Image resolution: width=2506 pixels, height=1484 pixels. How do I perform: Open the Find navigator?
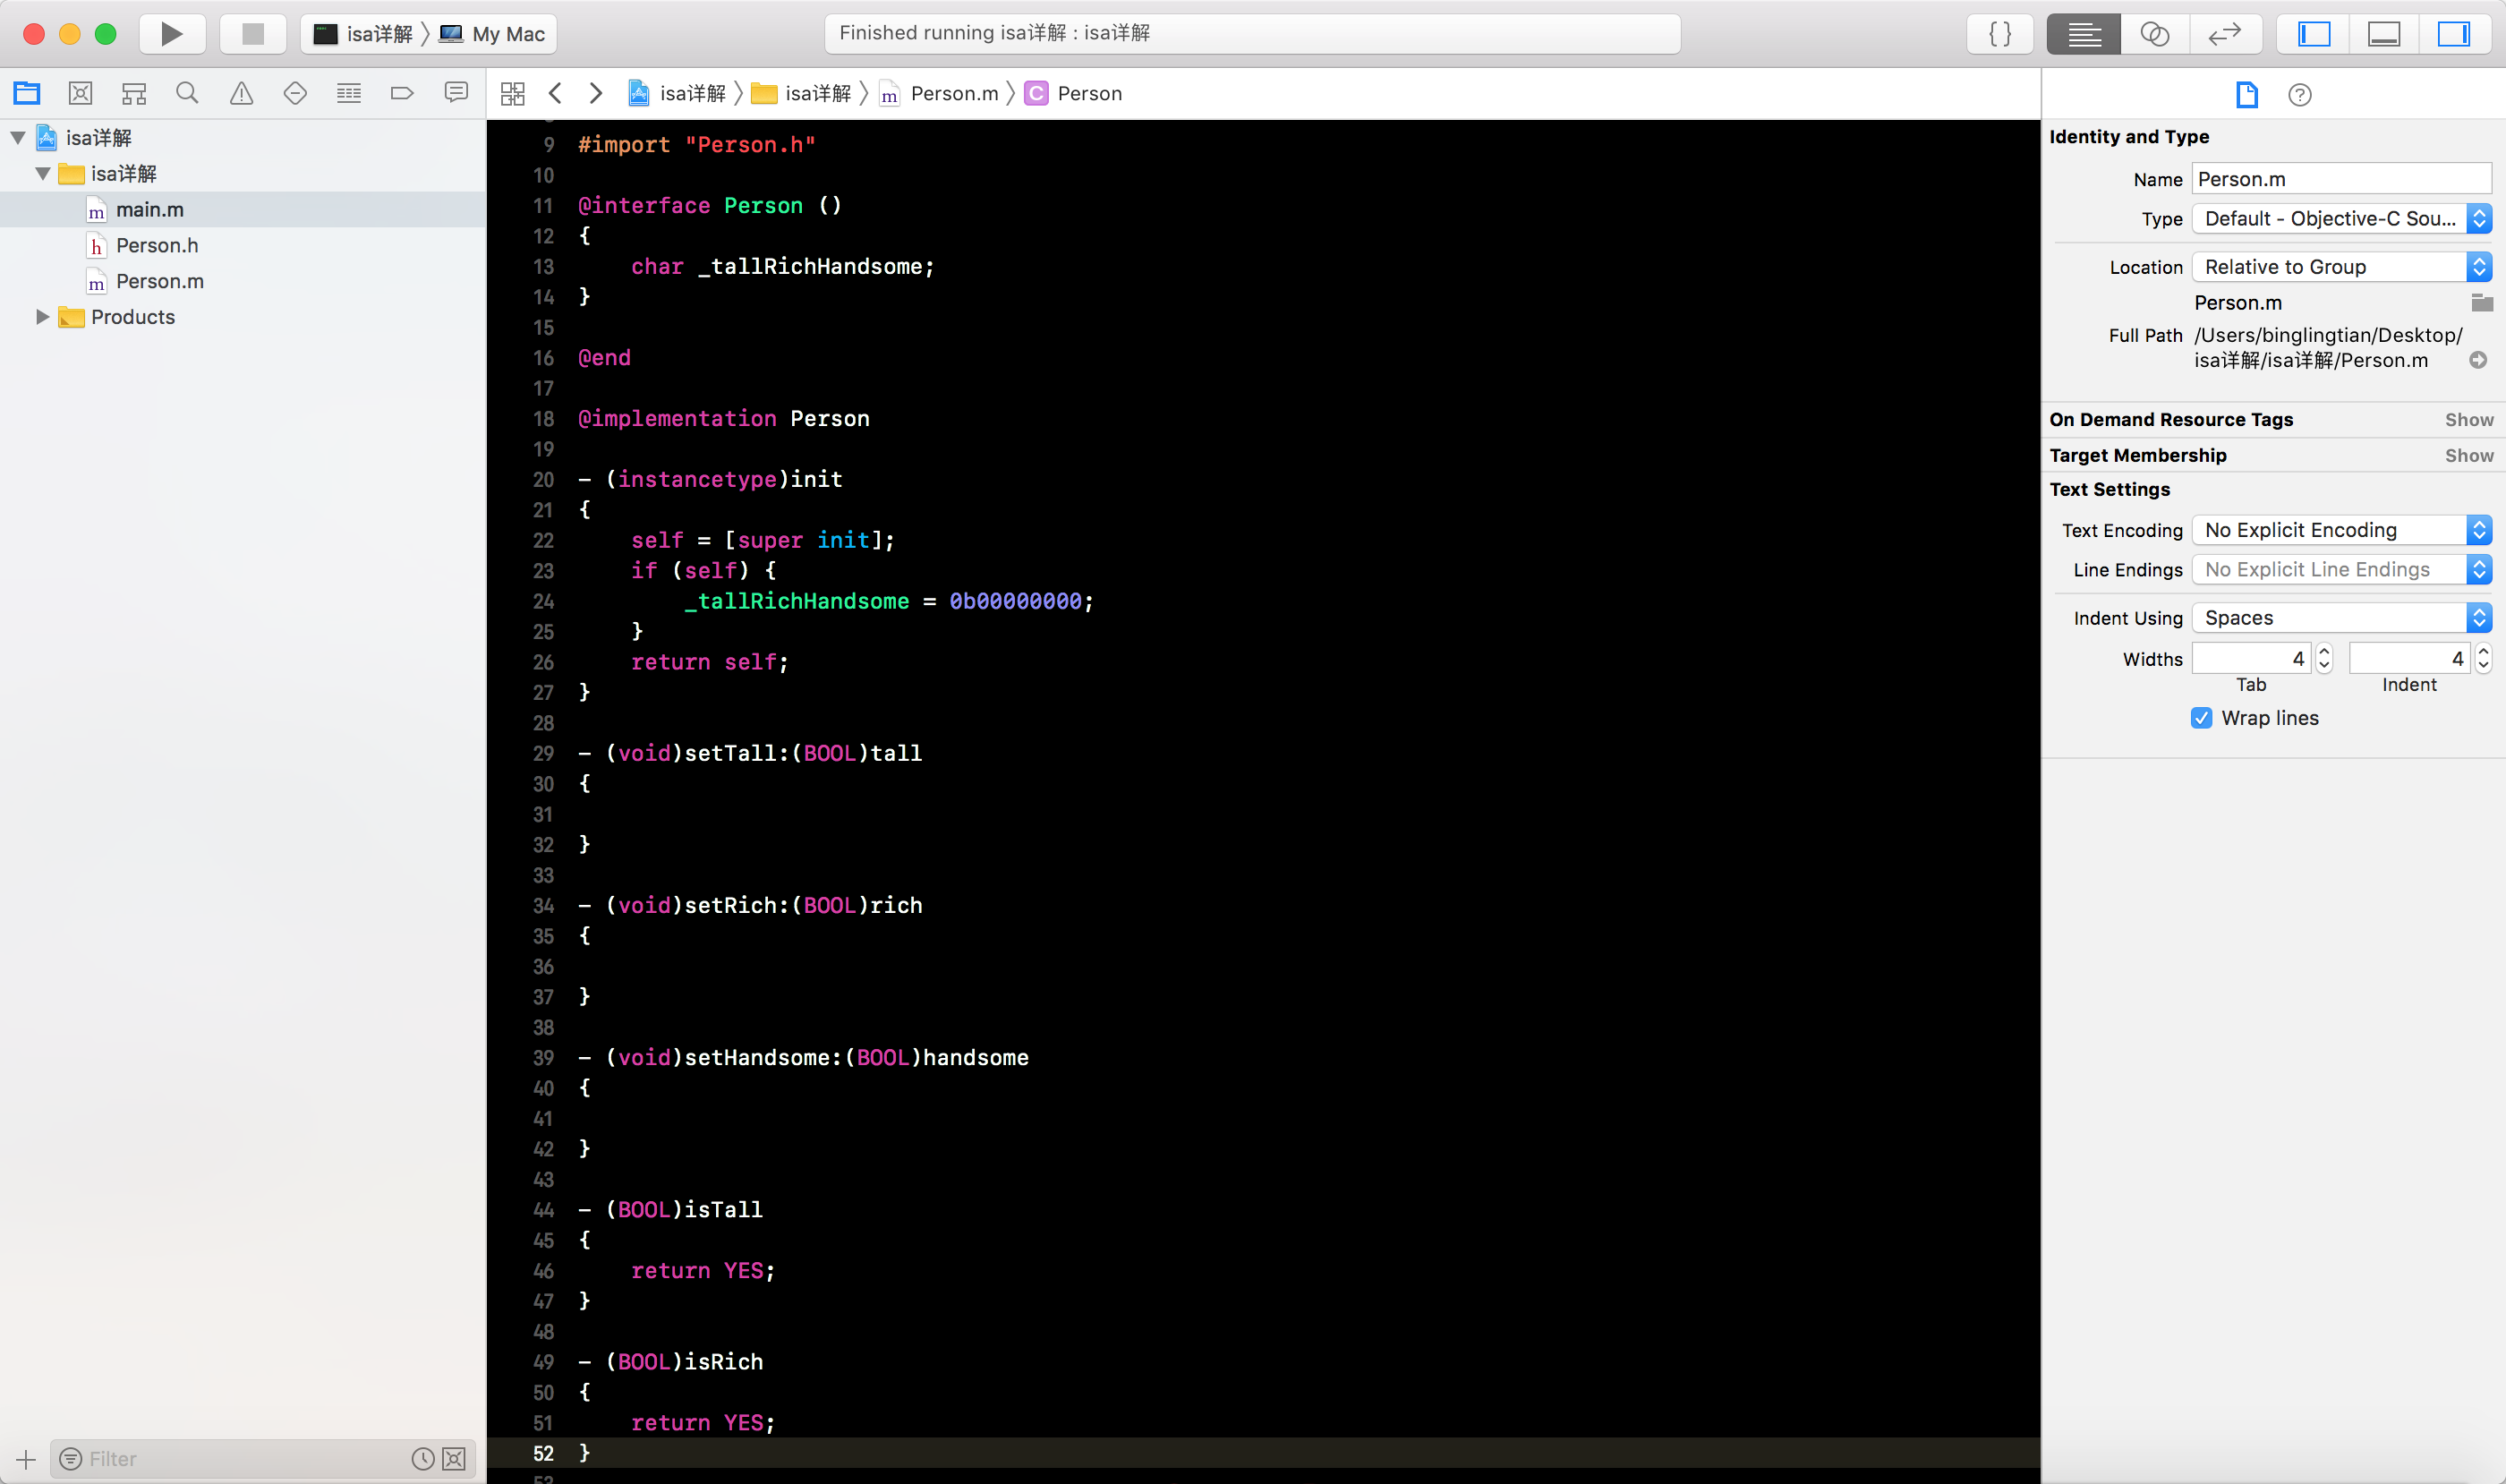(187, 93)
